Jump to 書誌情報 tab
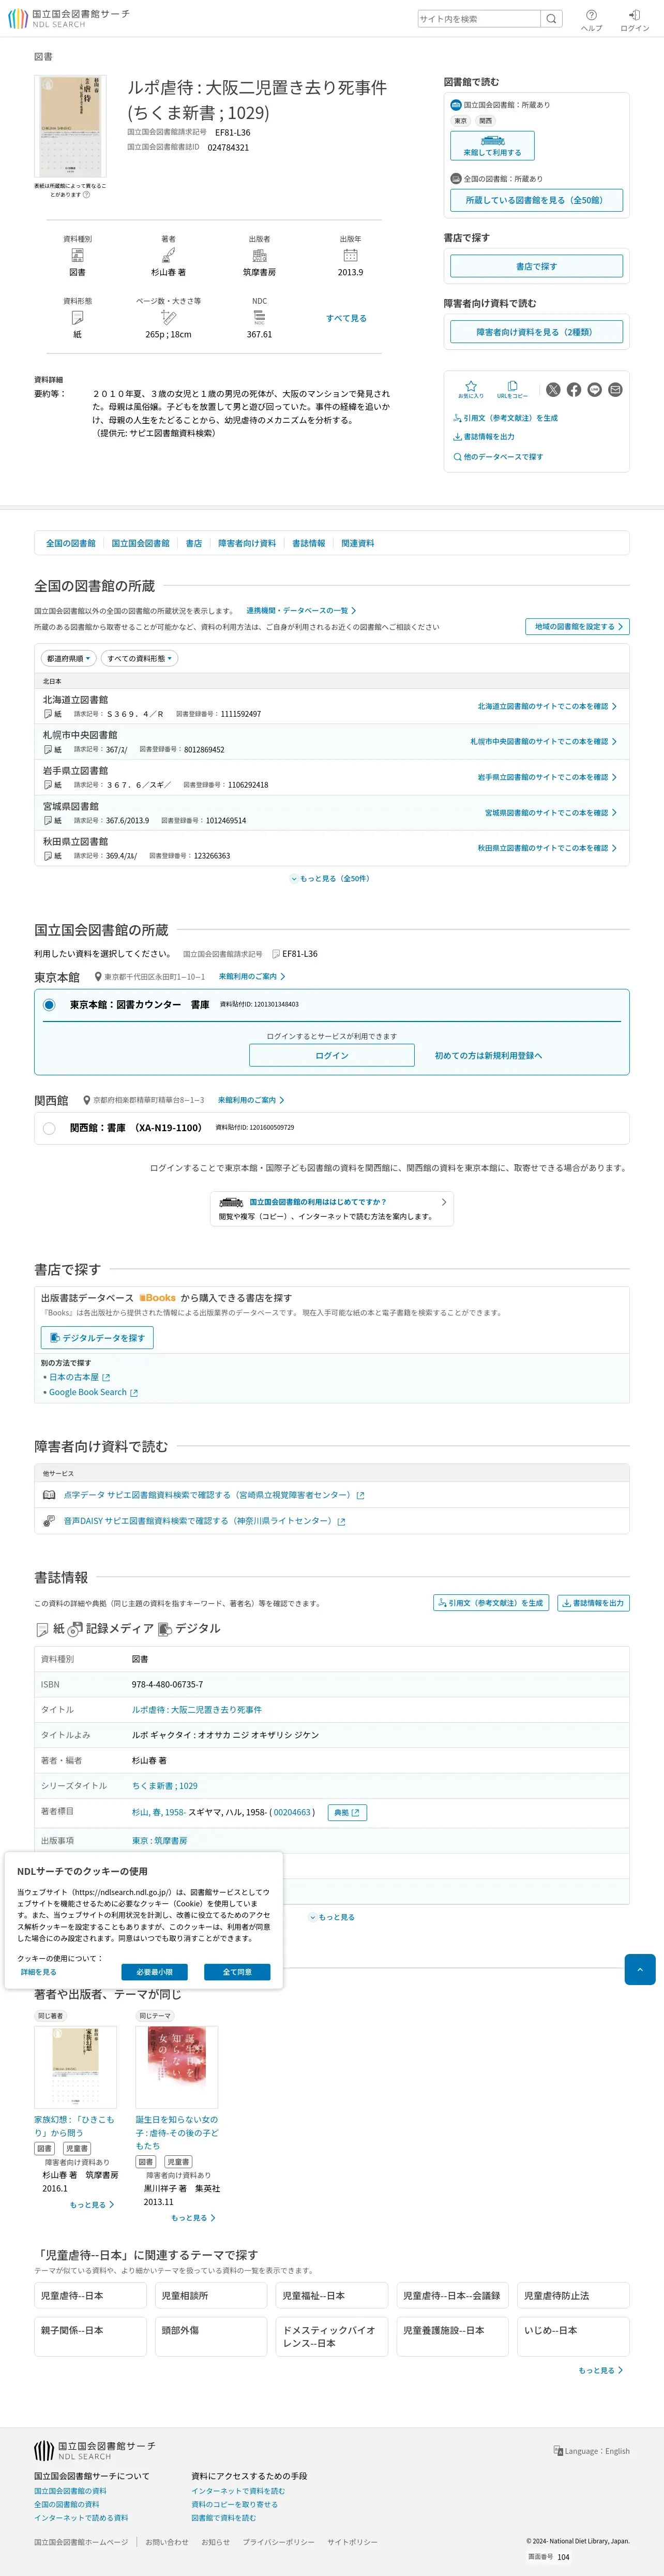The image size is (664, 2576). point(309,543)
